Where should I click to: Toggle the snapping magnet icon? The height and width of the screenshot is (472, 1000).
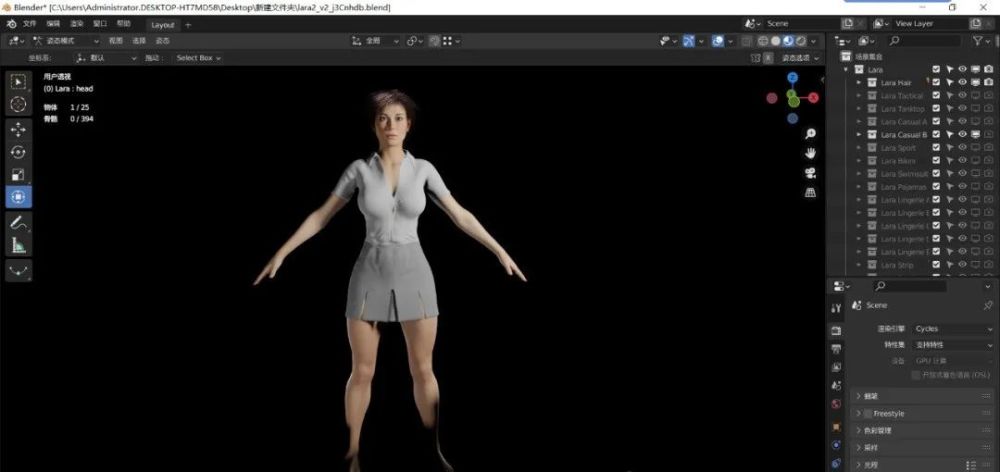[434, 41]
